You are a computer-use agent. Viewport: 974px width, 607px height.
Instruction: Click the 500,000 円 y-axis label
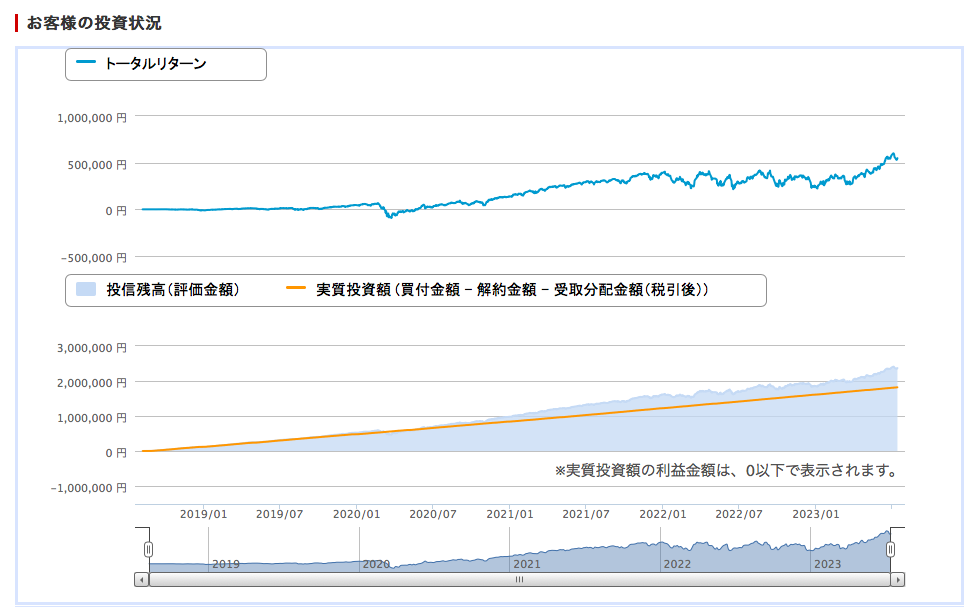click(97, 165)
